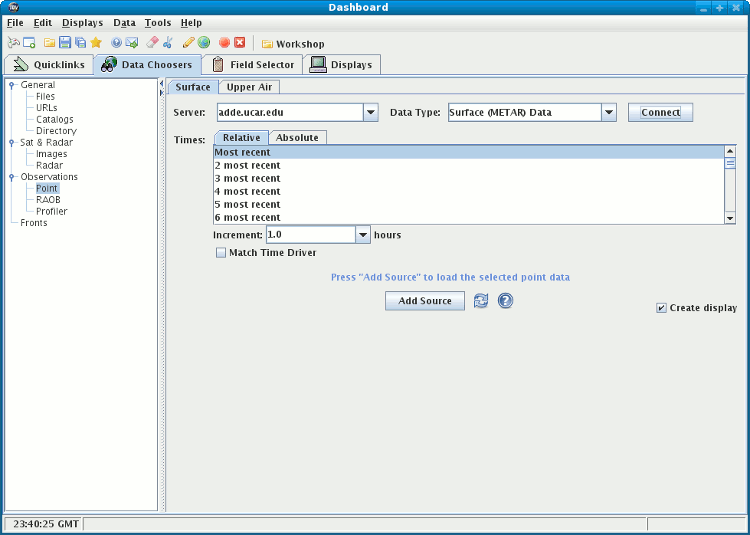Click the blue floppy disk save icon

(65, 43)
